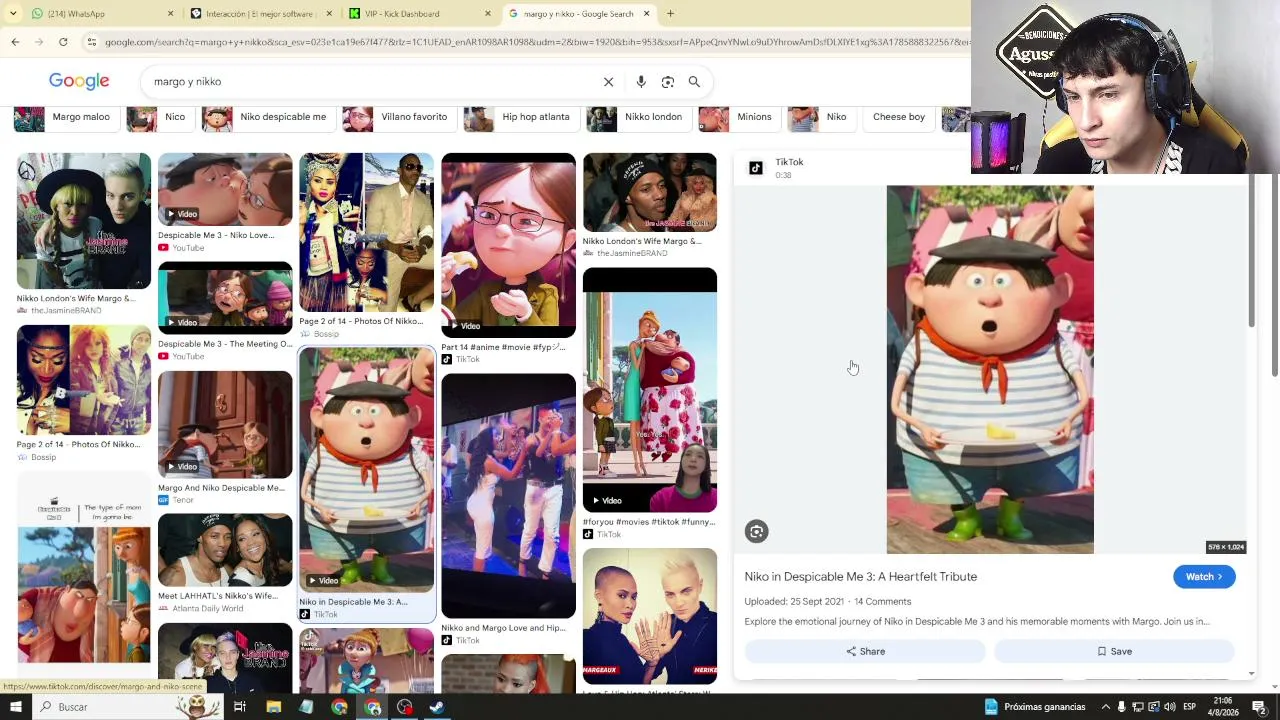1280x720 pixels.
Task: Filter results by 'Villano favorito' chip
Action: pos(398,117)
